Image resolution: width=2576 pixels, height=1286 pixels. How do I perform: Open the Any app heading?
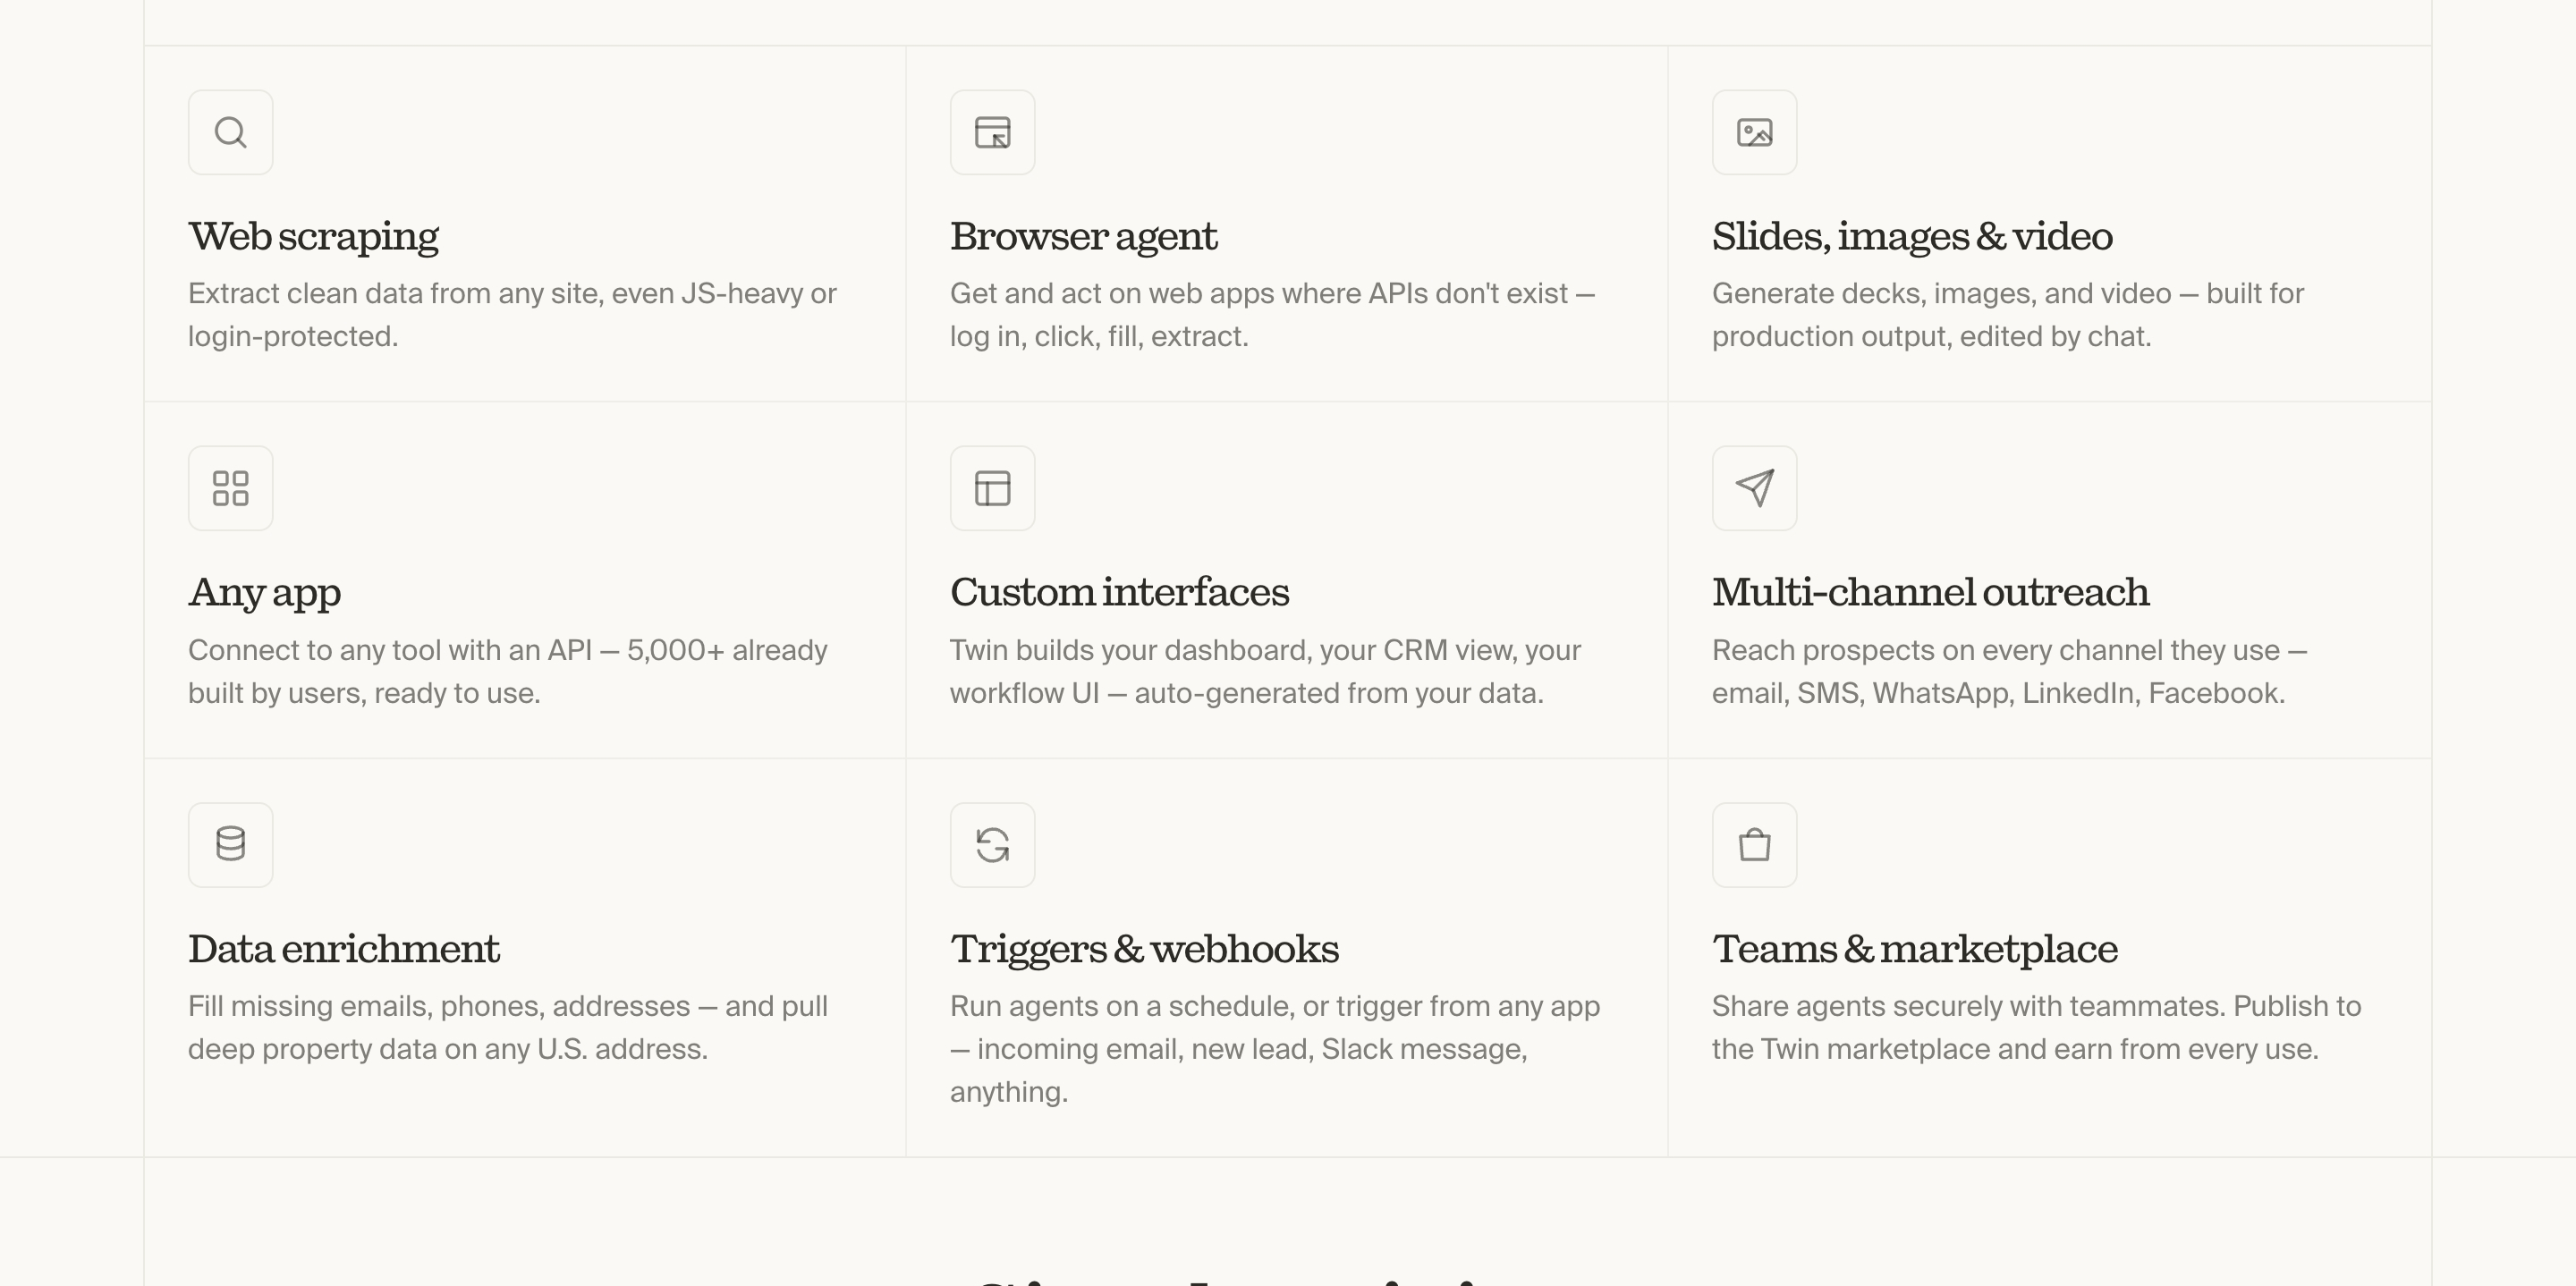point(264,593)
